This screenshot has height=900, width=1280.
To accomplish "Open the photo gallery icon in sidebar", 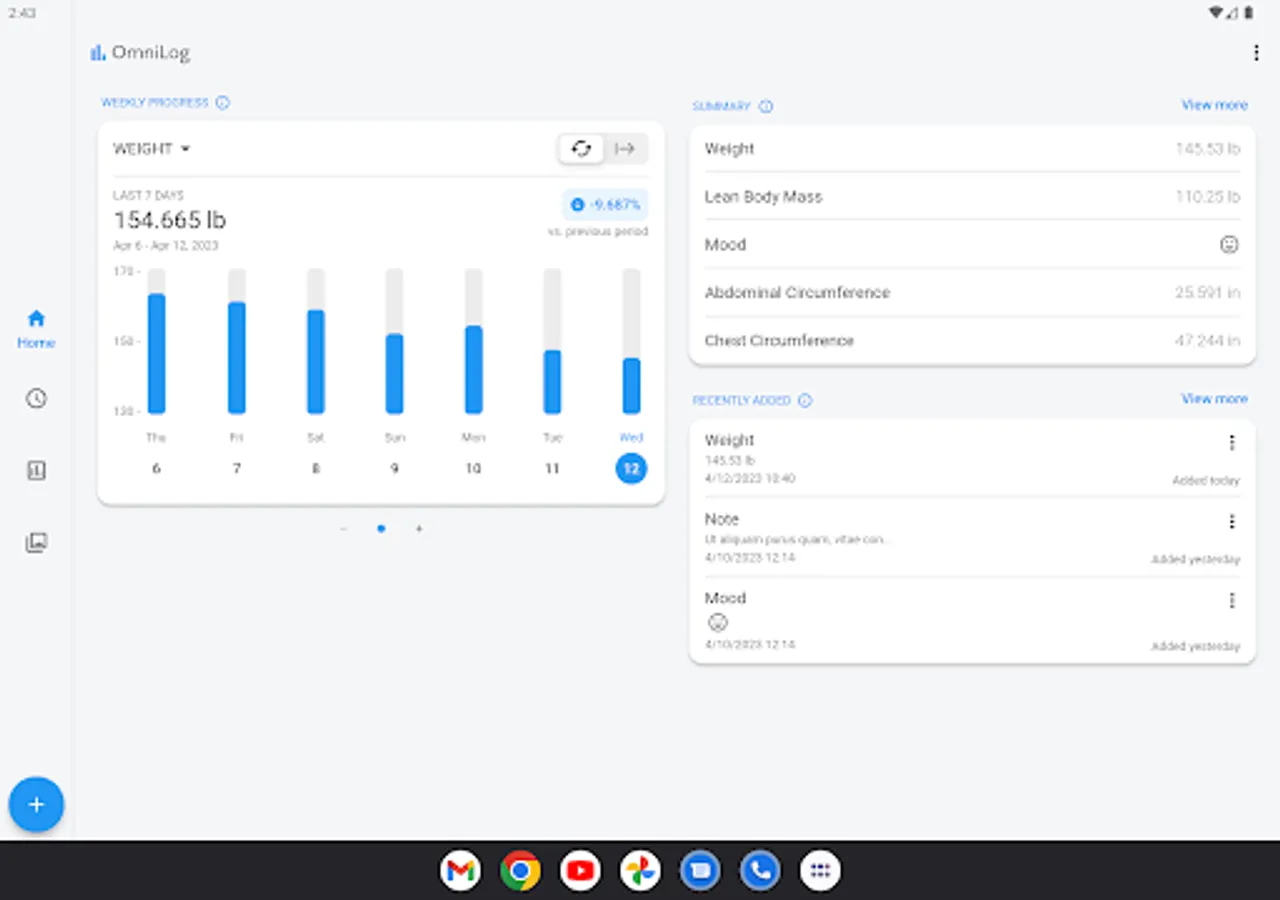I will 36,542.
